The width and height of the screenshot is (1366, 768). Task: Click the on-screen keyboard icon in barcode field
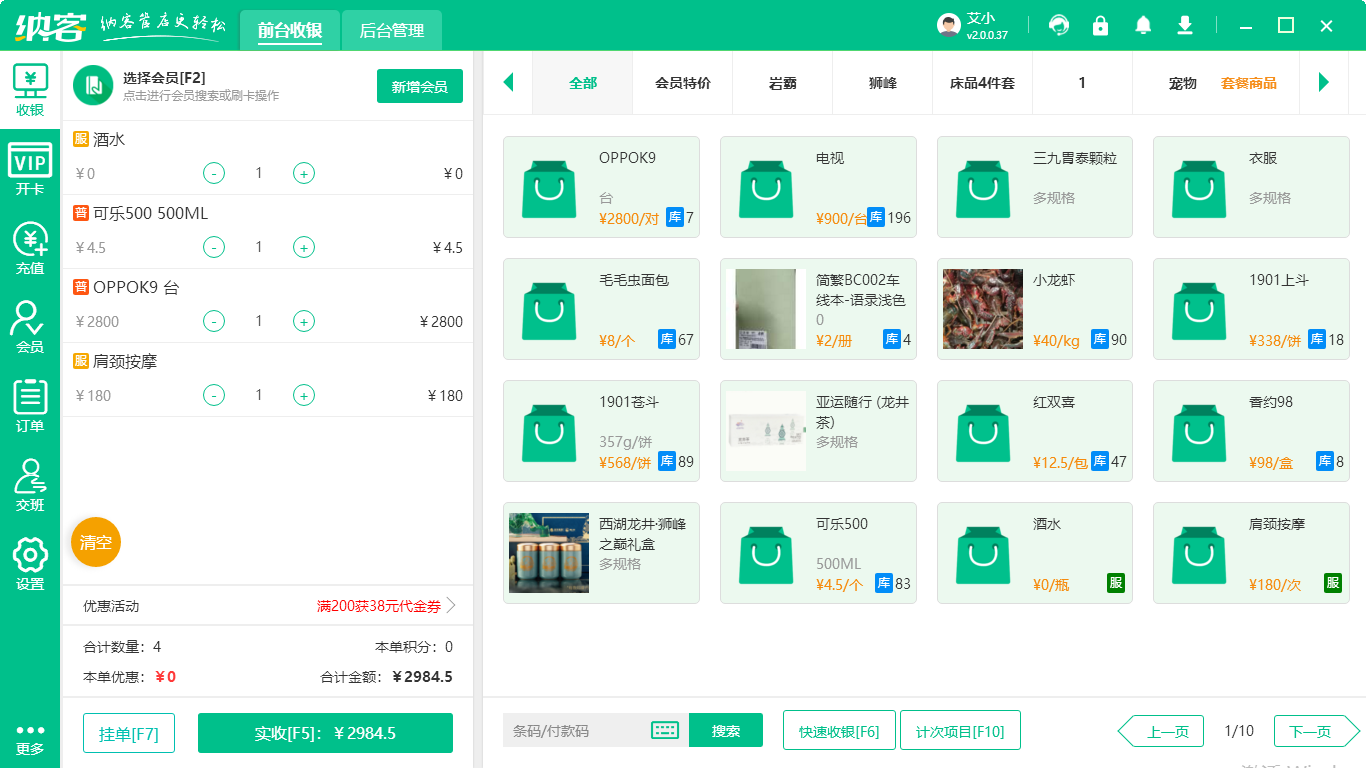(x=665, y=730)
